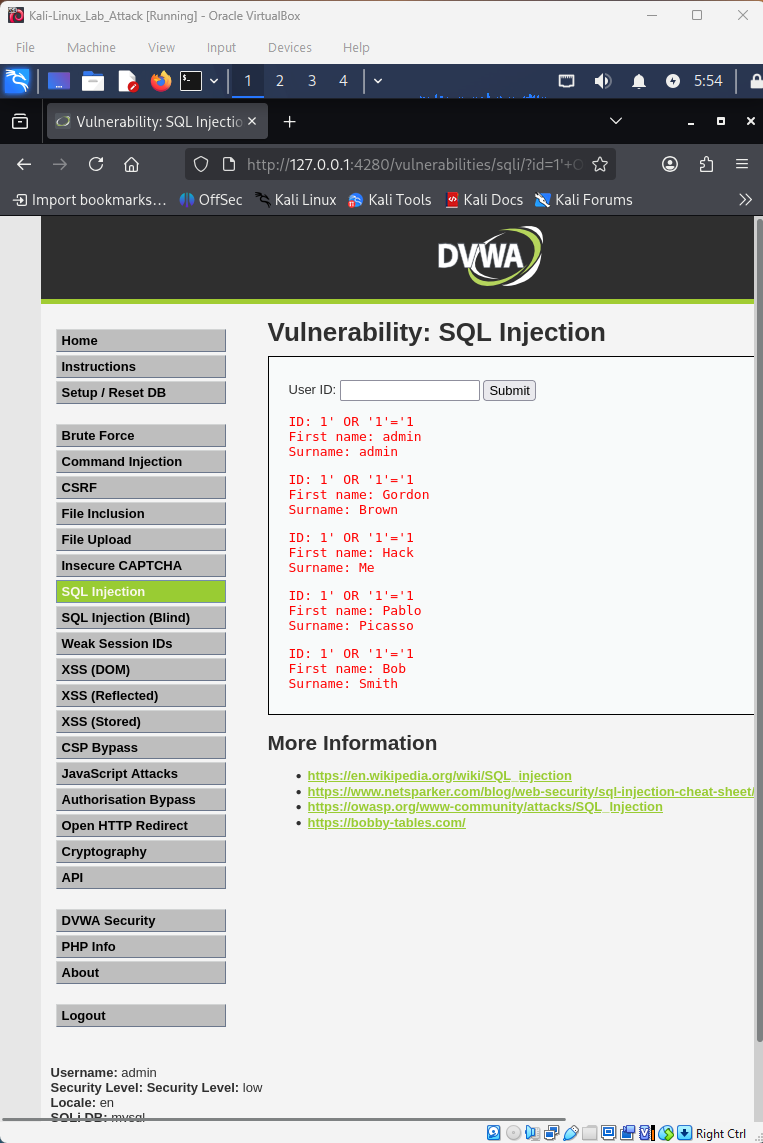
Task: Click the User ID input field
Action: (410, 390)
